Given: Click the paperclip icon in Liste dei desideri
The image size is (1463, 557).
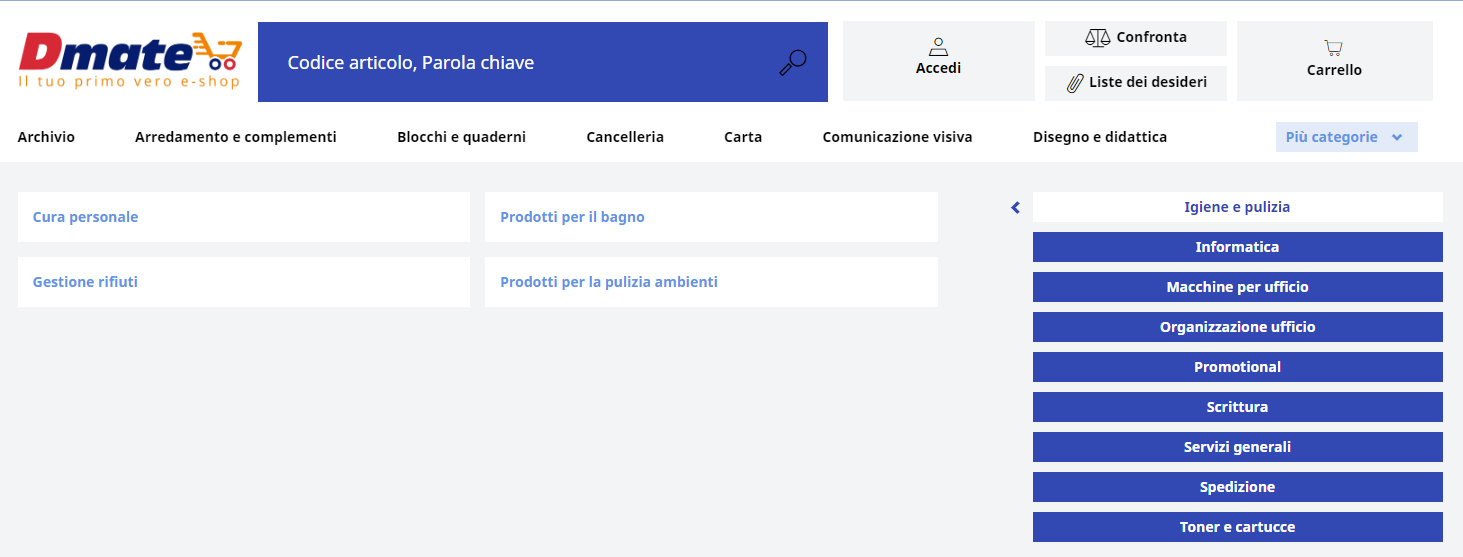Looking at the screenshot, I should [x=1076, y=83].
